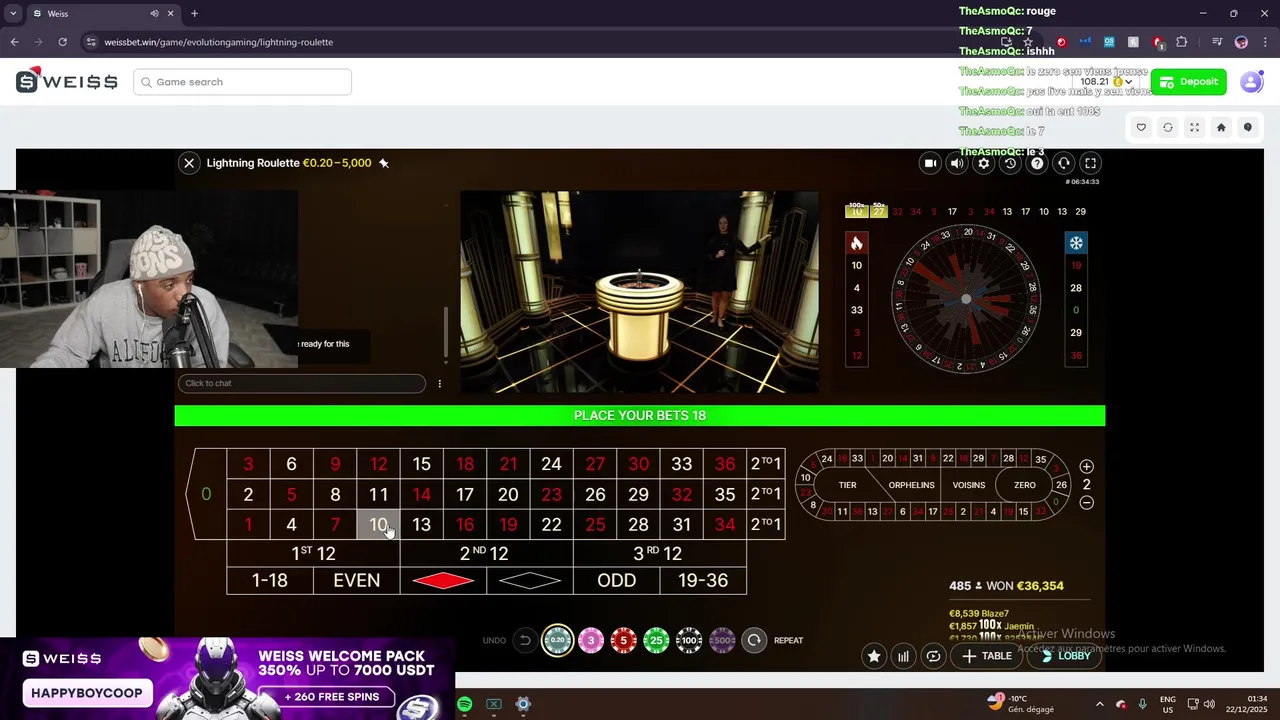Image resolution: width=1280 pixels, height=720 pixels.
Task: Place bet on 1ST 12 dozen
Action: (313, 553)
